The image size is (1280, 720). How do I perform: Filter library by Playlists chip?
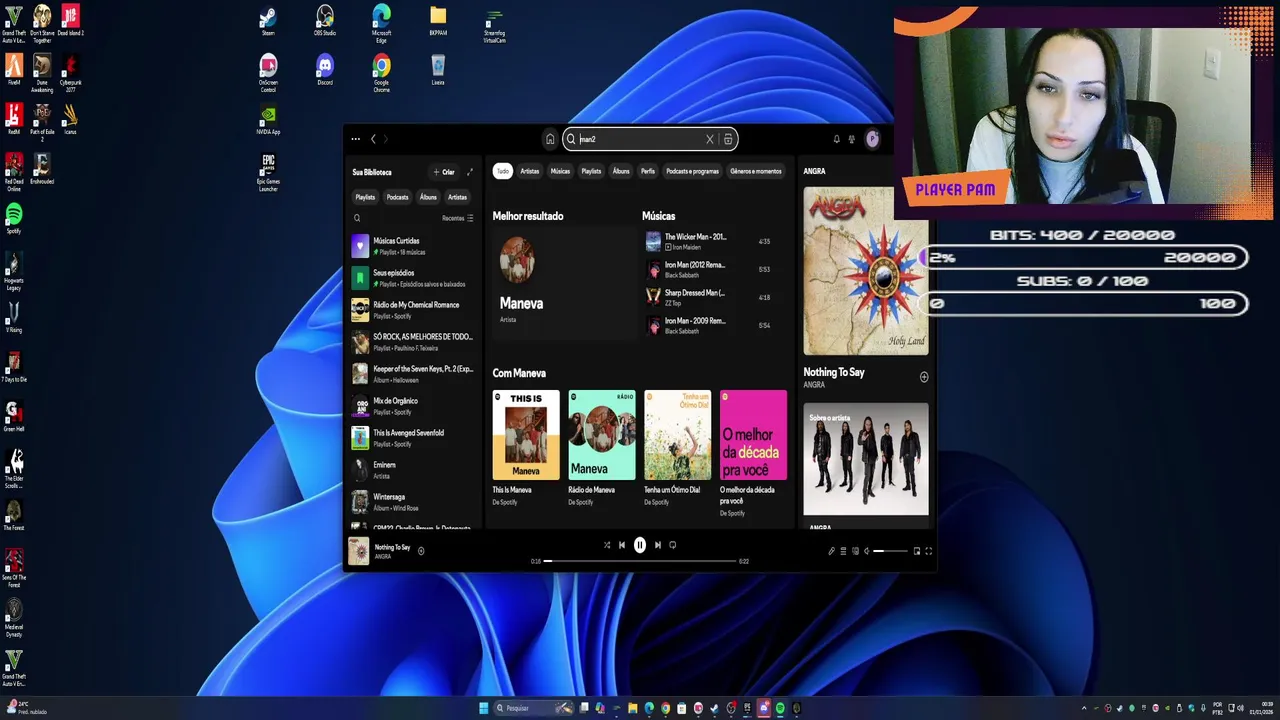[x=365, y=197]
